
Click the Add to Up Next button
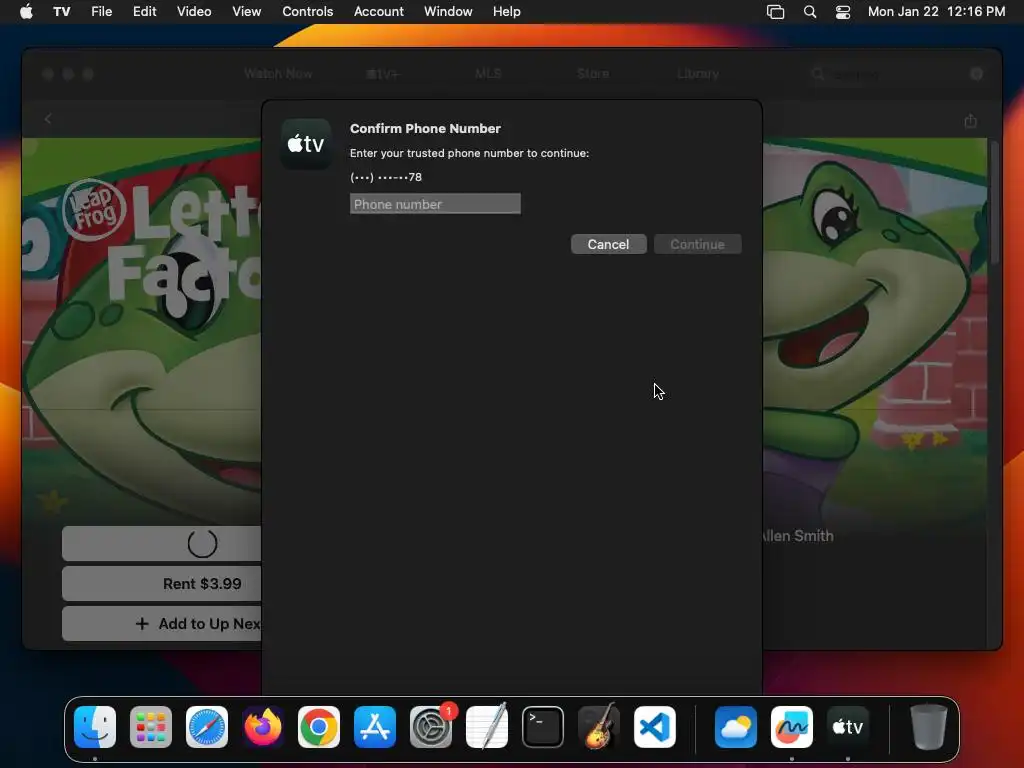pos(162,624)
